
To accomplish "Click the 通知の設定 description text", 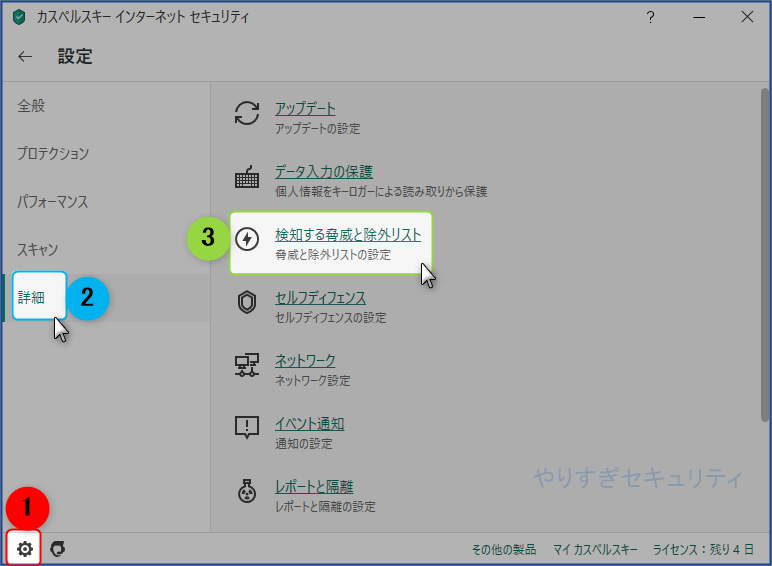I will pos(303,444).
